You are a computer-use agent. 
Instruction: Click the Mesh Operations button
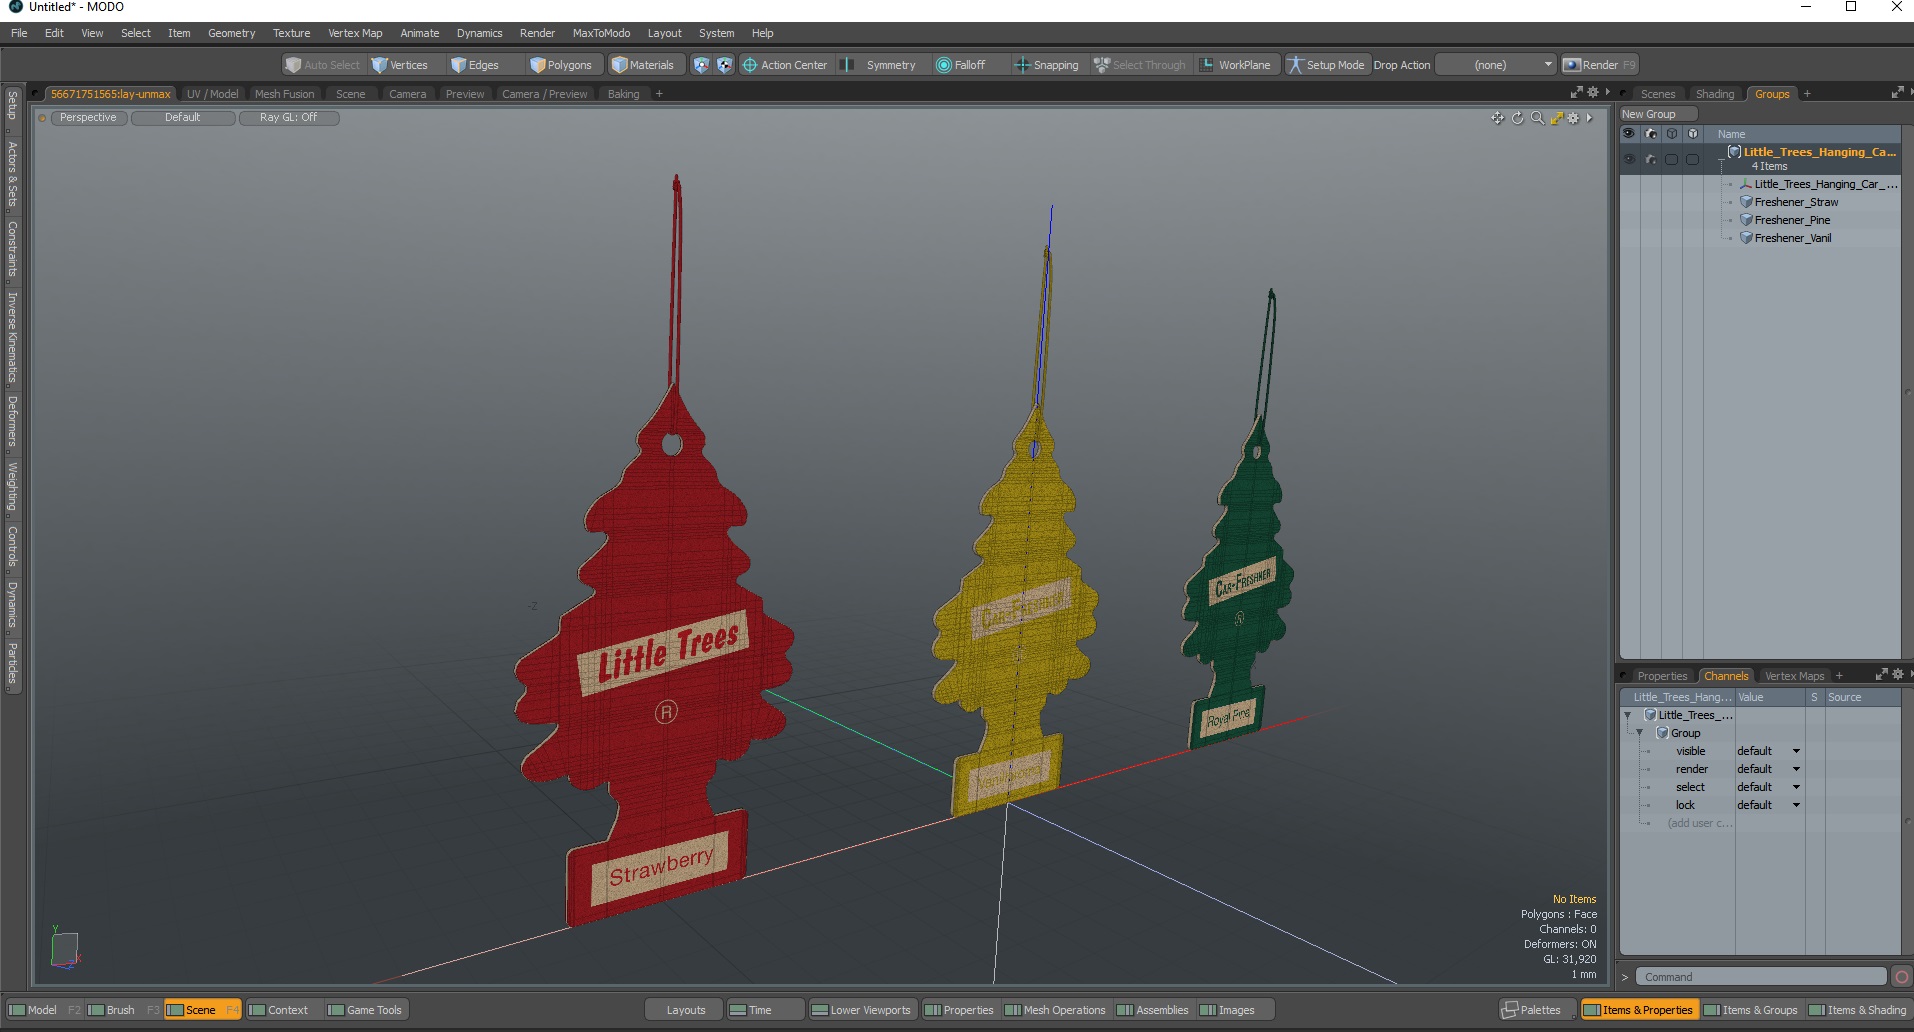[x=1055, y=1010]
